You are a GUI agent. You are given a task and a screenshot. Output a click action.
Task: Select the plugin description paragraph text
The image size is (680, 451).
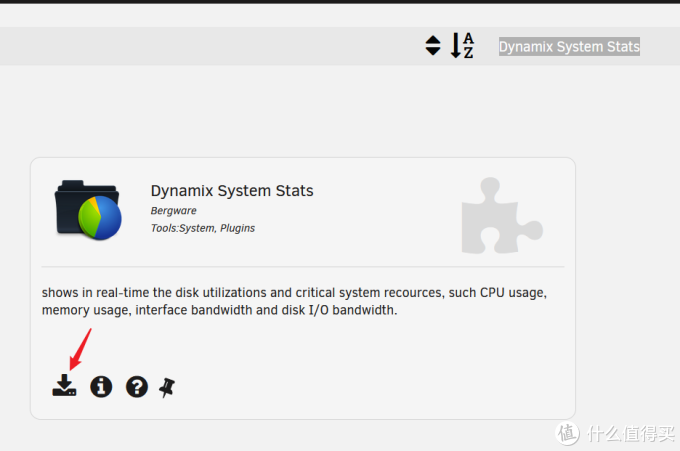click(294, 301)
